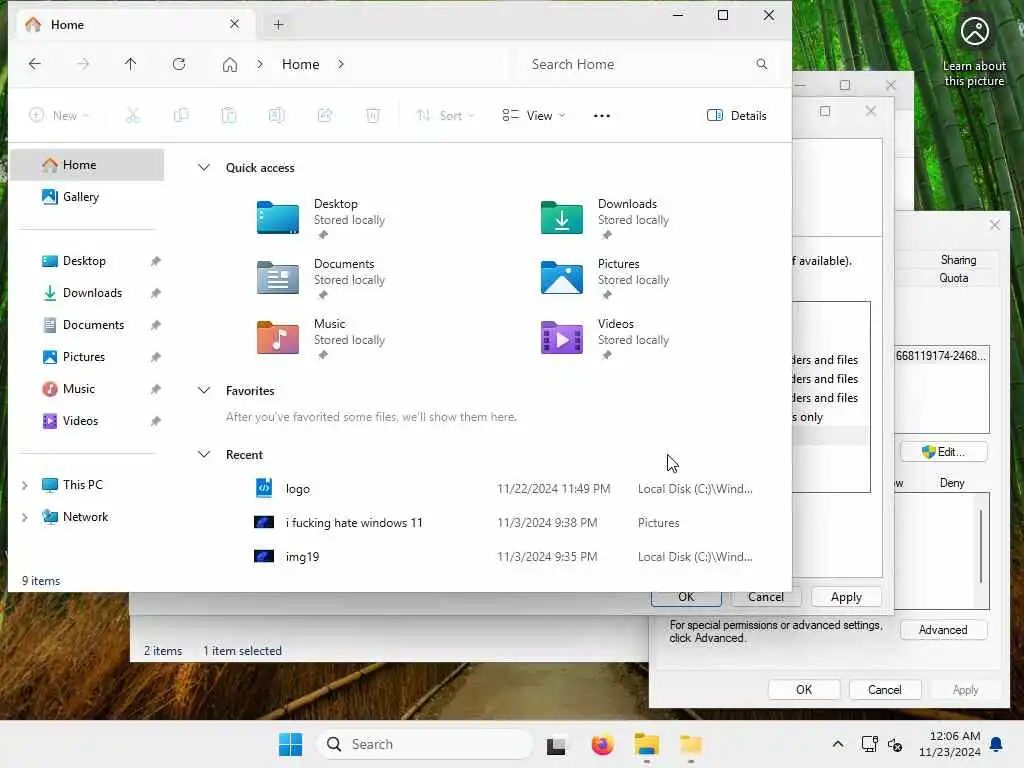This screenshot has width=1024, height=768.
Task: Click the Copy toolbar icon
Action: tap(181, 116)
